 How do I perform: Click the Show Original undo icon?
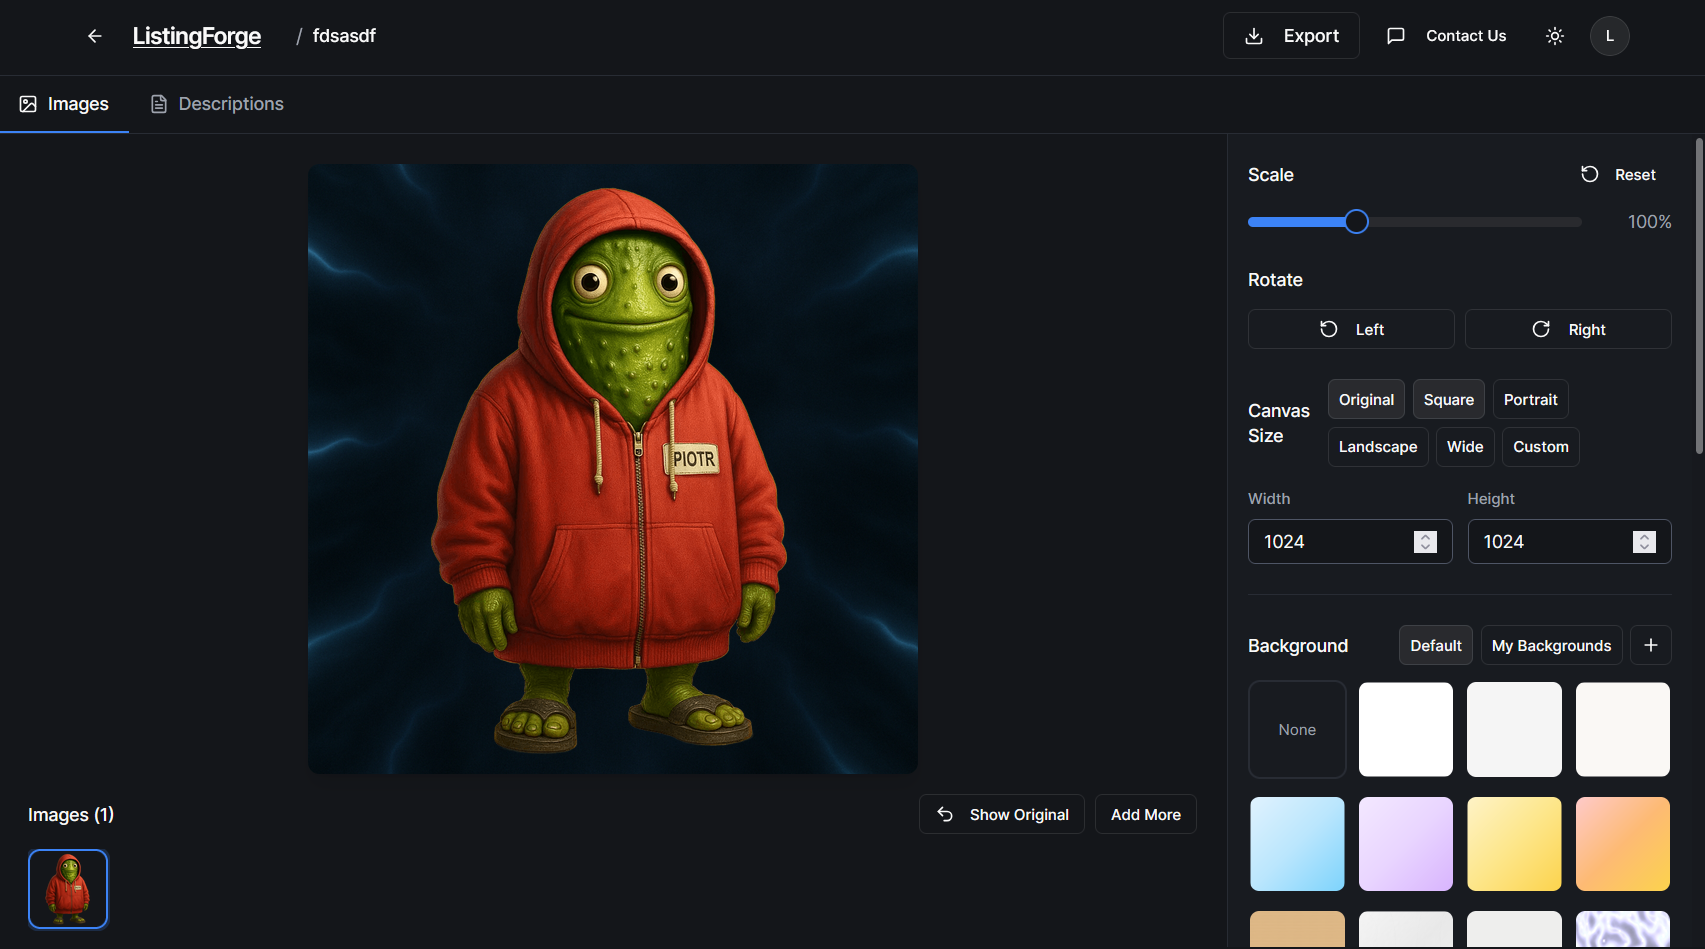tap(945, 814)
